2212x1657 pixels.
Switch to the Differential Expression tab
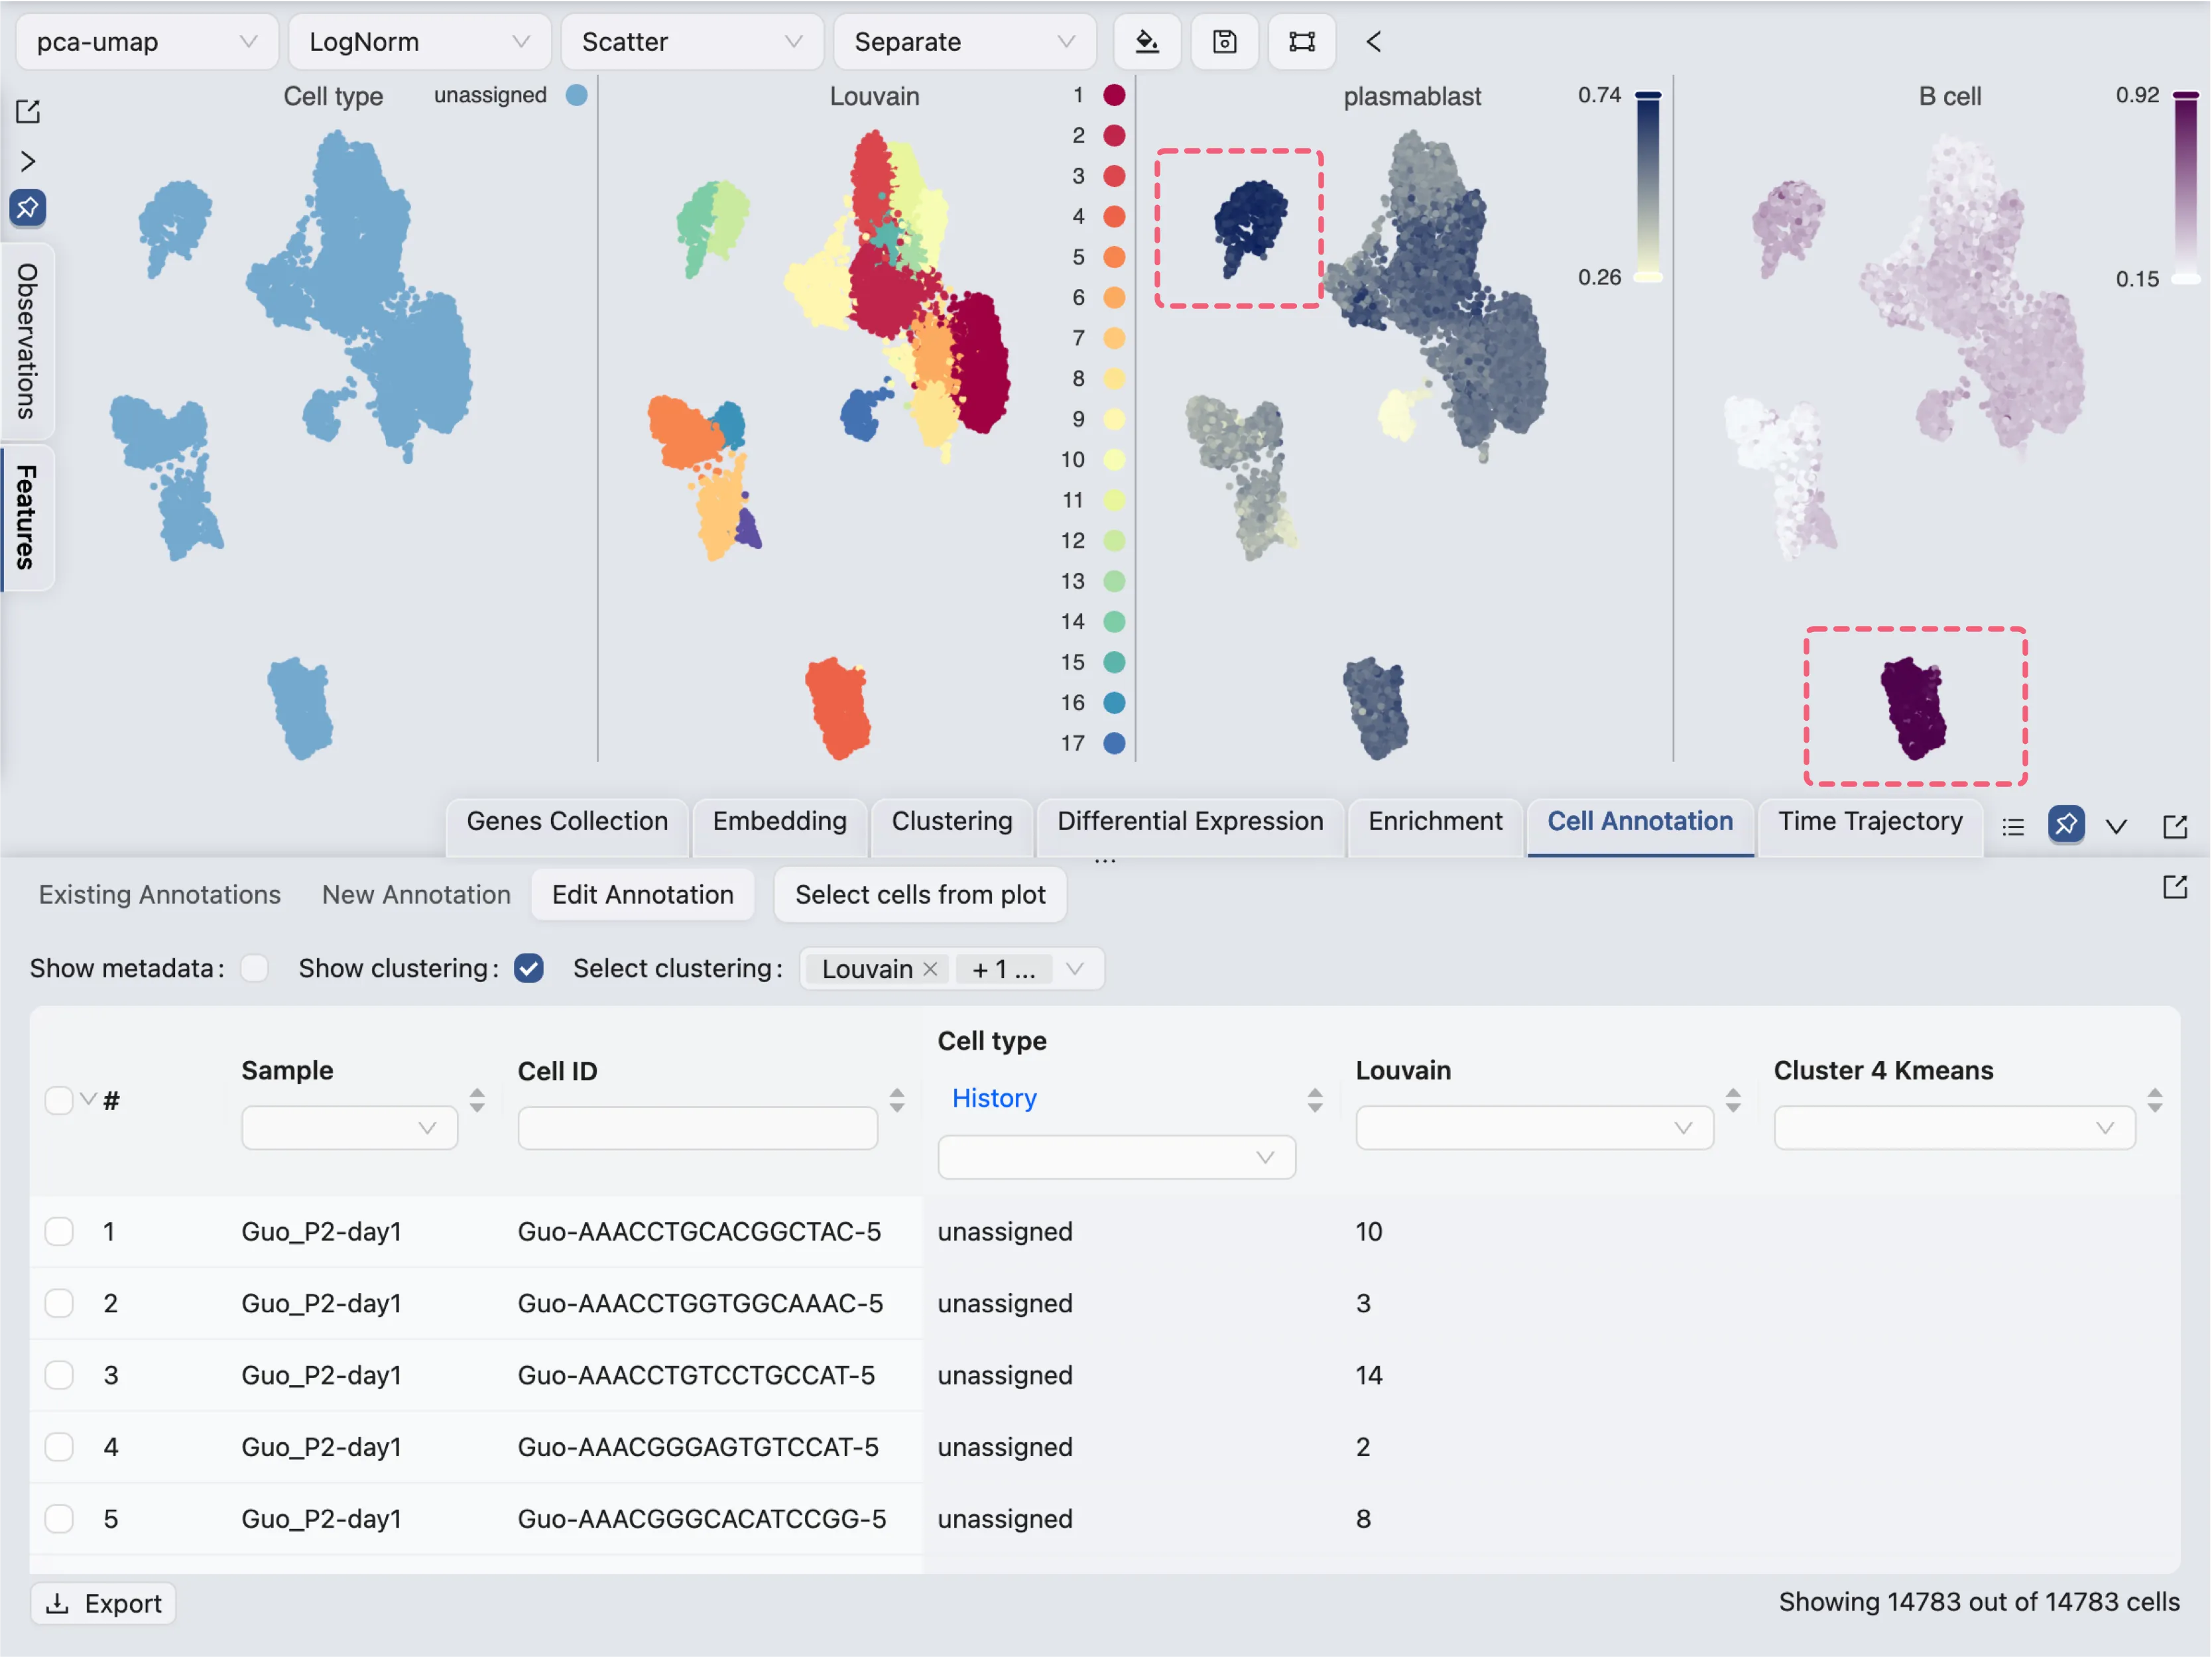tap(1189, 821)
